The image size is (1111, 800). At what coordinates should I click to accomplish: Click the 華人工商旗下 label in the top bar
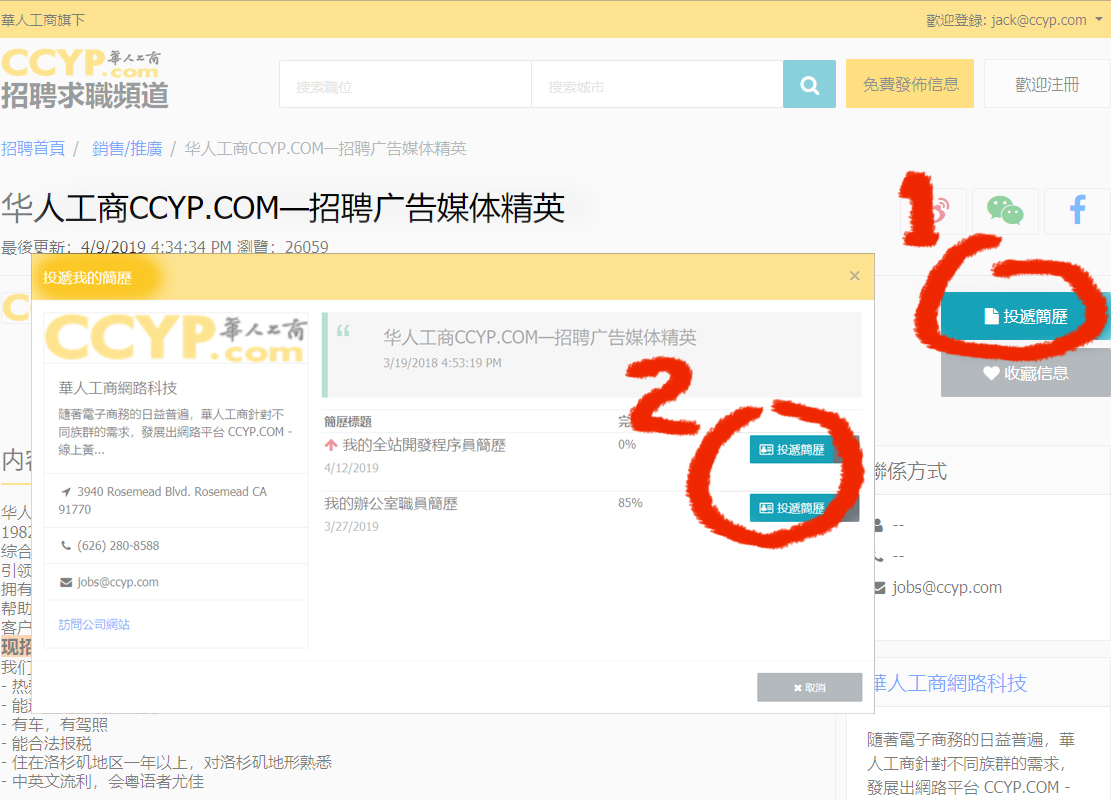[43, 20]
